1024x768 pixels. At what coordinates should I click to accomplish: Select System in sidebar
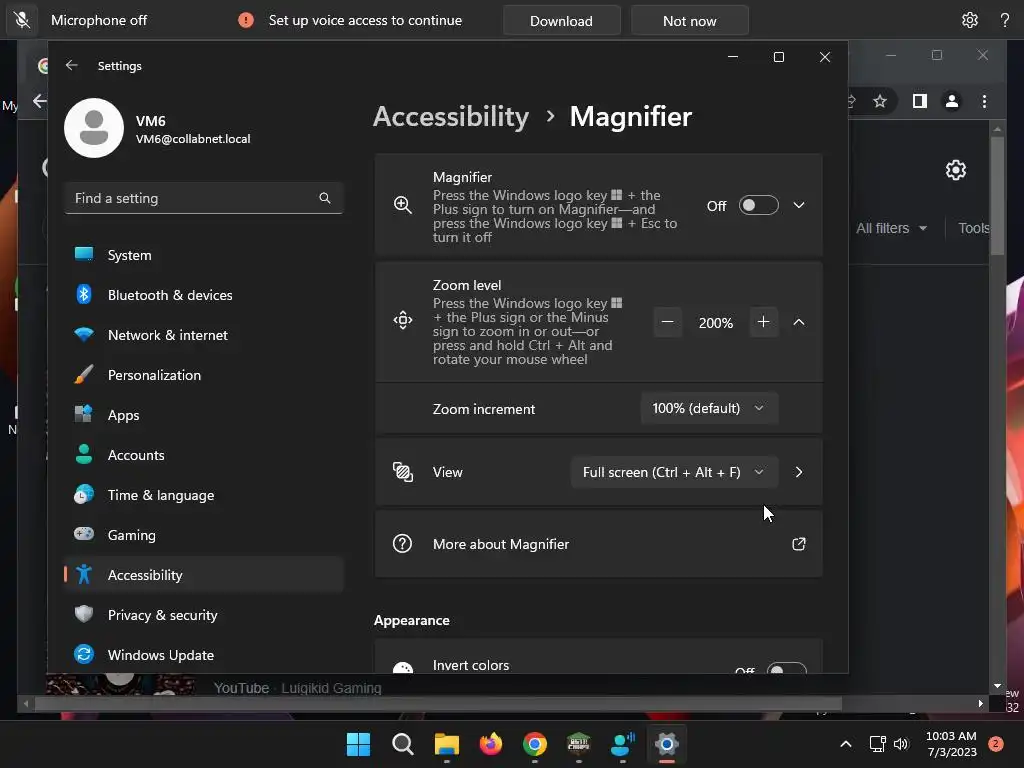pos(204,255)
